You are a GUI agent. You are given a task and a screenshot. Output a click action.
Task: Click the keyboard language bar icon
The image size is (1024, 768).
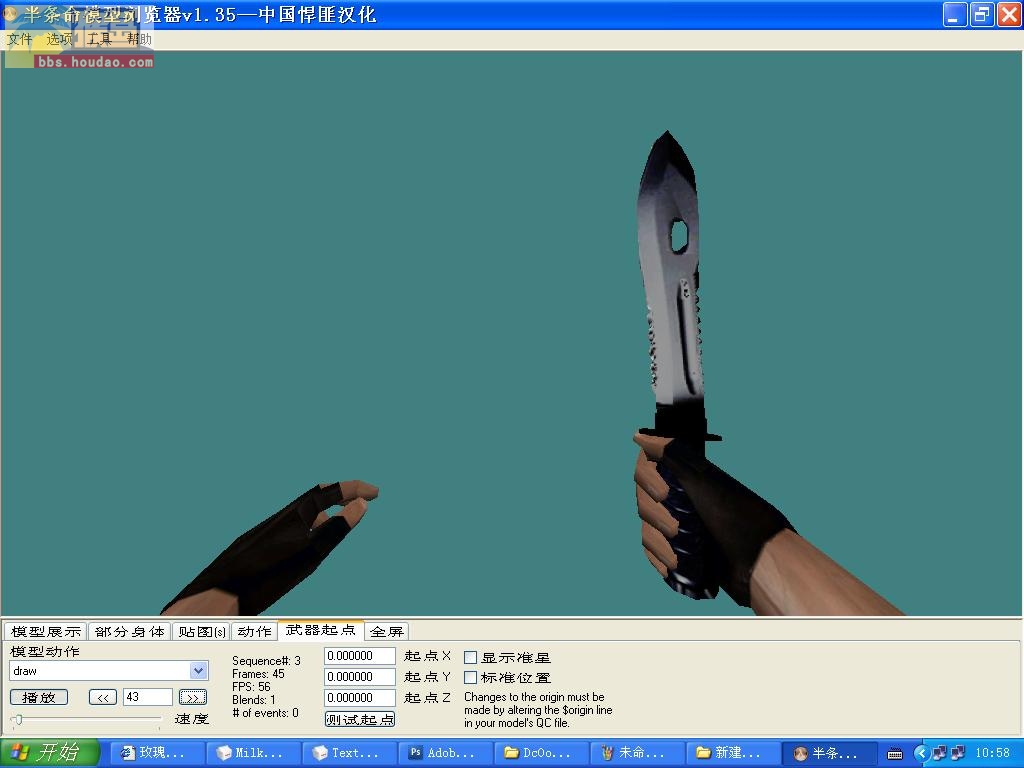(x=895, y=754)
